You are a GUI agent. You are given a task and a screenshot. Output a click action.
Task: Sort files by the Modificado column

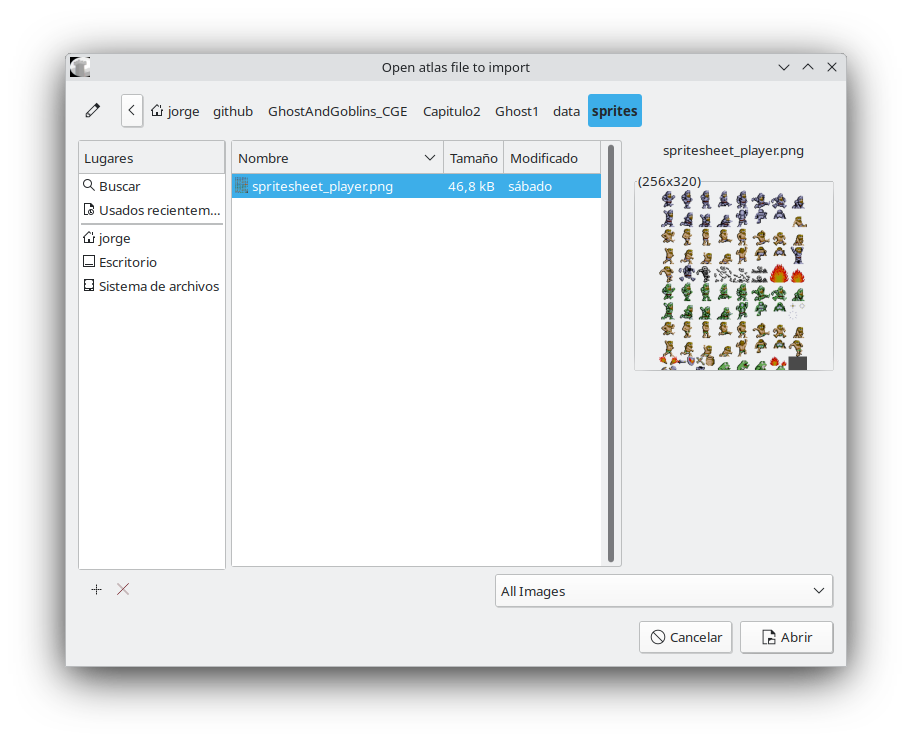point(544,158)
